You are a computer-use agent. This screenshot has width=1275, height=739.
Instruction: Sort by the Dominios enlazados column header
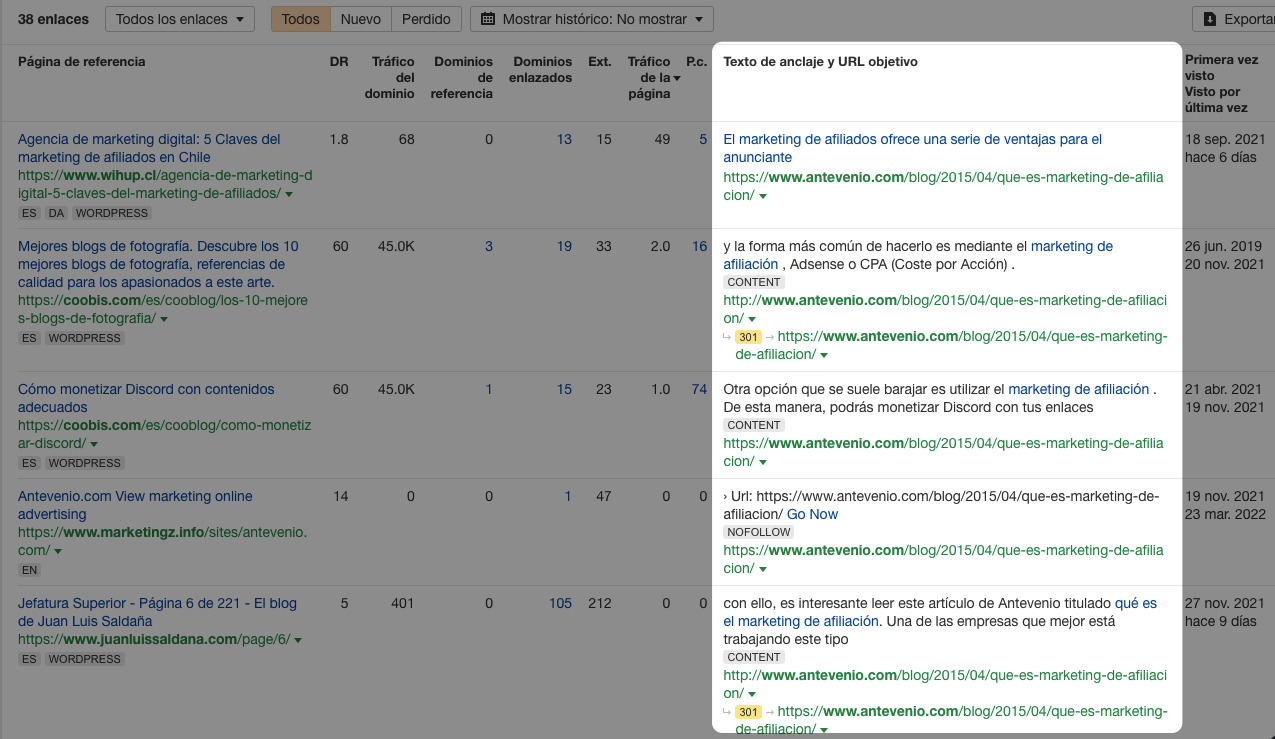542,70
